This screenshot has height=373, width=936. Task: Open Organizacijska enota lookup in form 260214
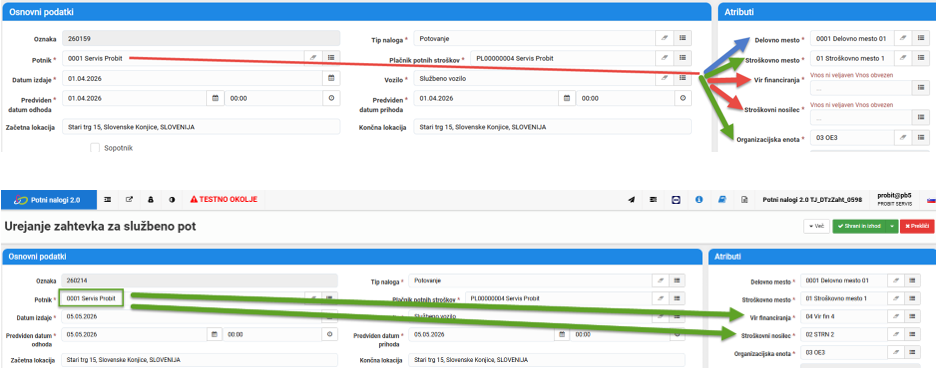click(913, 352)
